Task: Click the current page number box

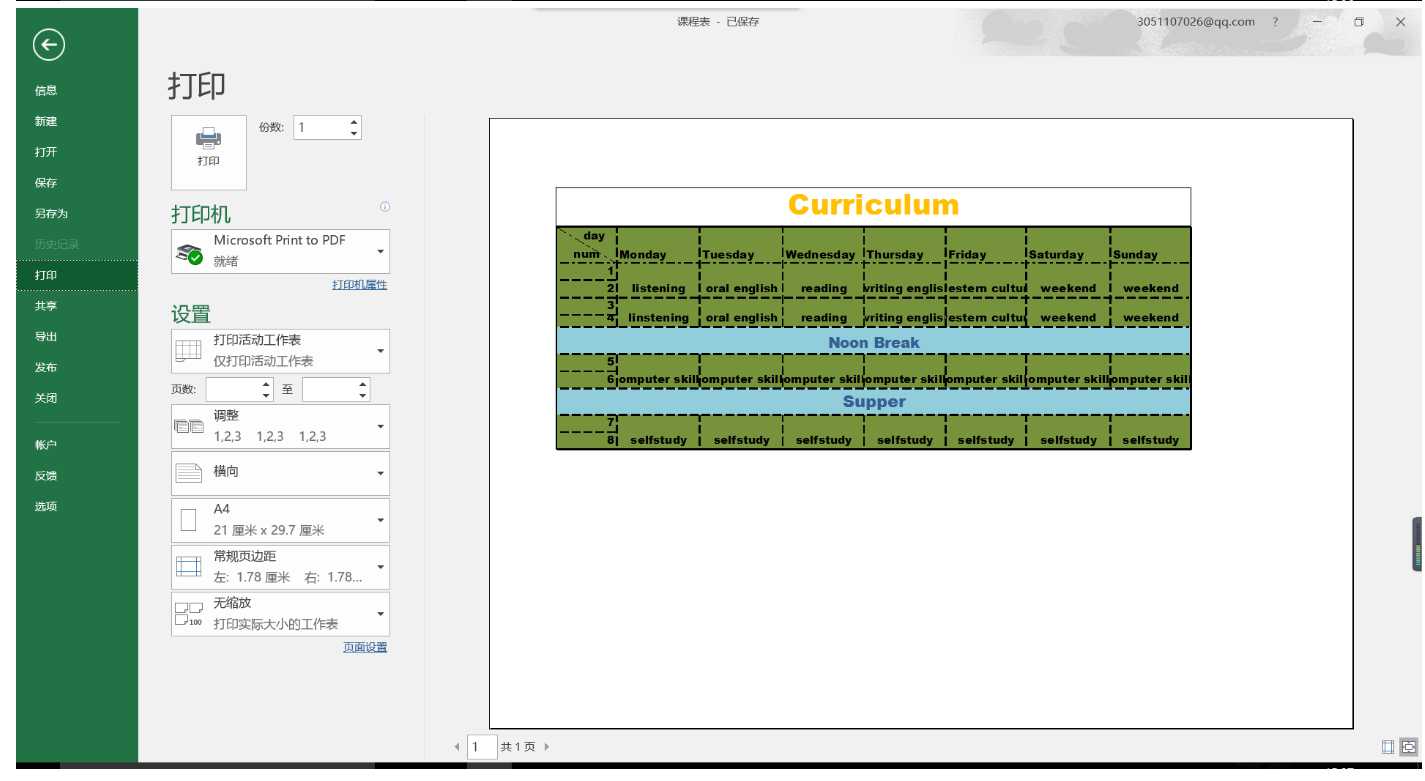Action: [482, 747]
